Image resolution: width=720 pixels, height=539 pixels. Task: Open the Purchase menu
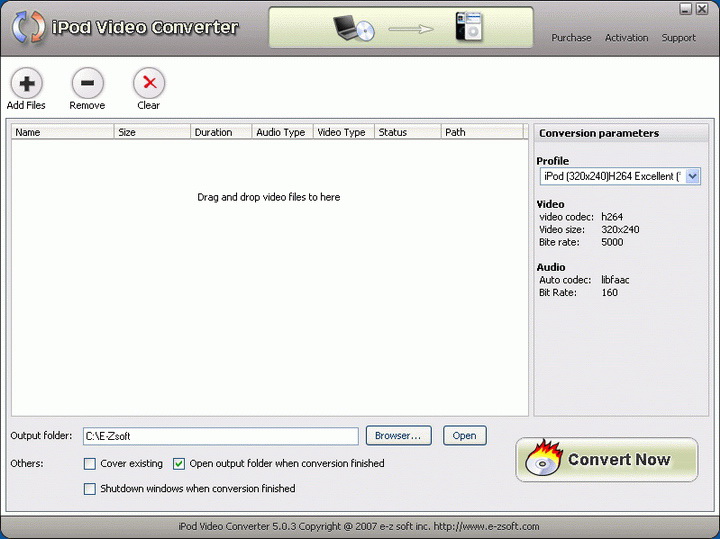click(x=571, y=38)
